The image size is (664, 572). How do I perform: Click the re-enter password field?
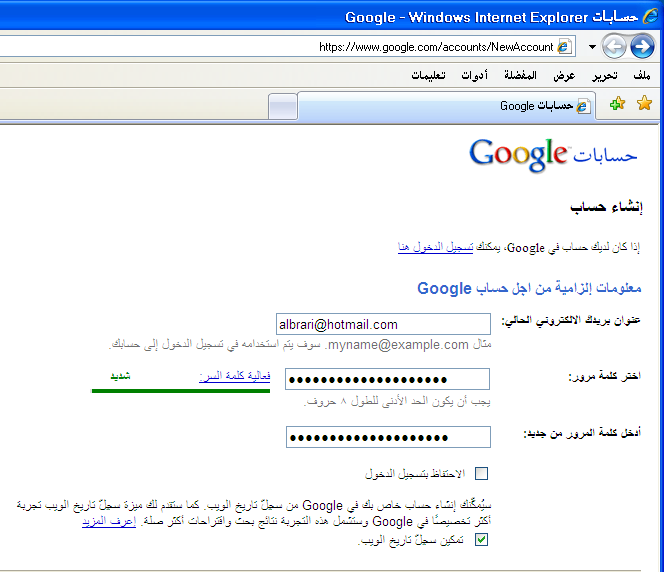coord(388,437)
